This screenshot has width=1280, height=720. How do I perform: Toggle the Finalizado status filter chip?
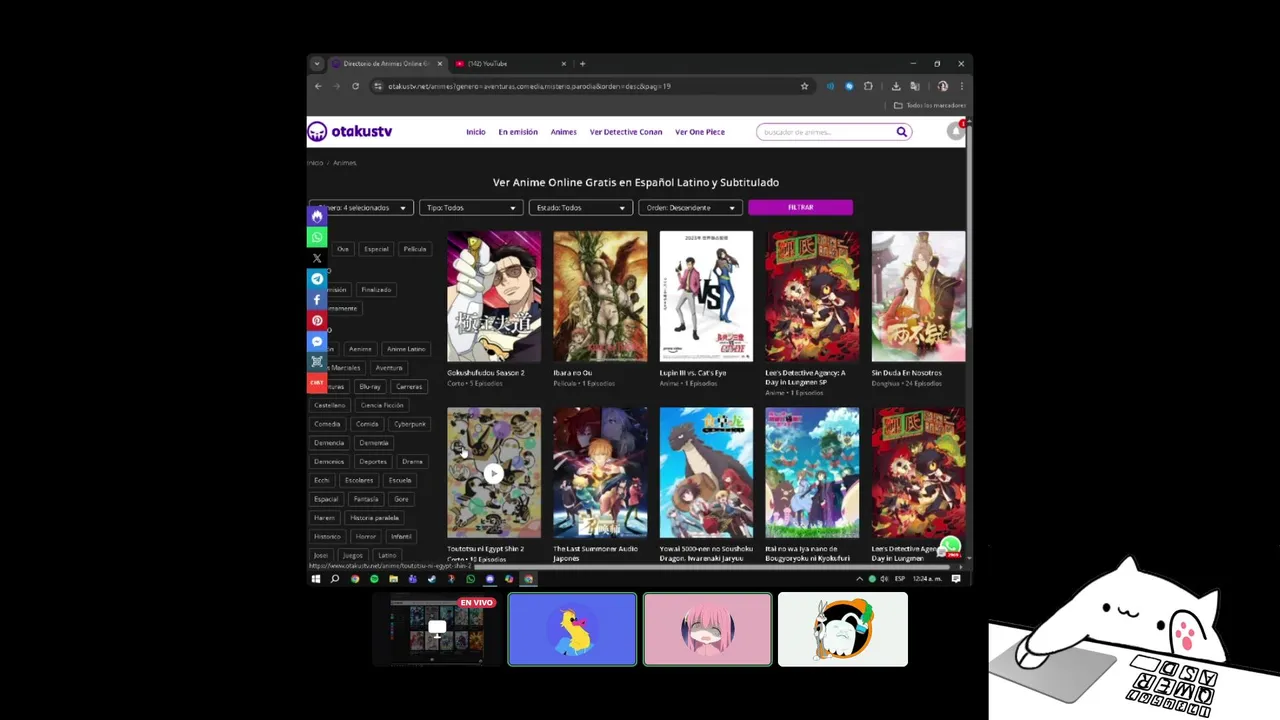click(x=376, y=290)
